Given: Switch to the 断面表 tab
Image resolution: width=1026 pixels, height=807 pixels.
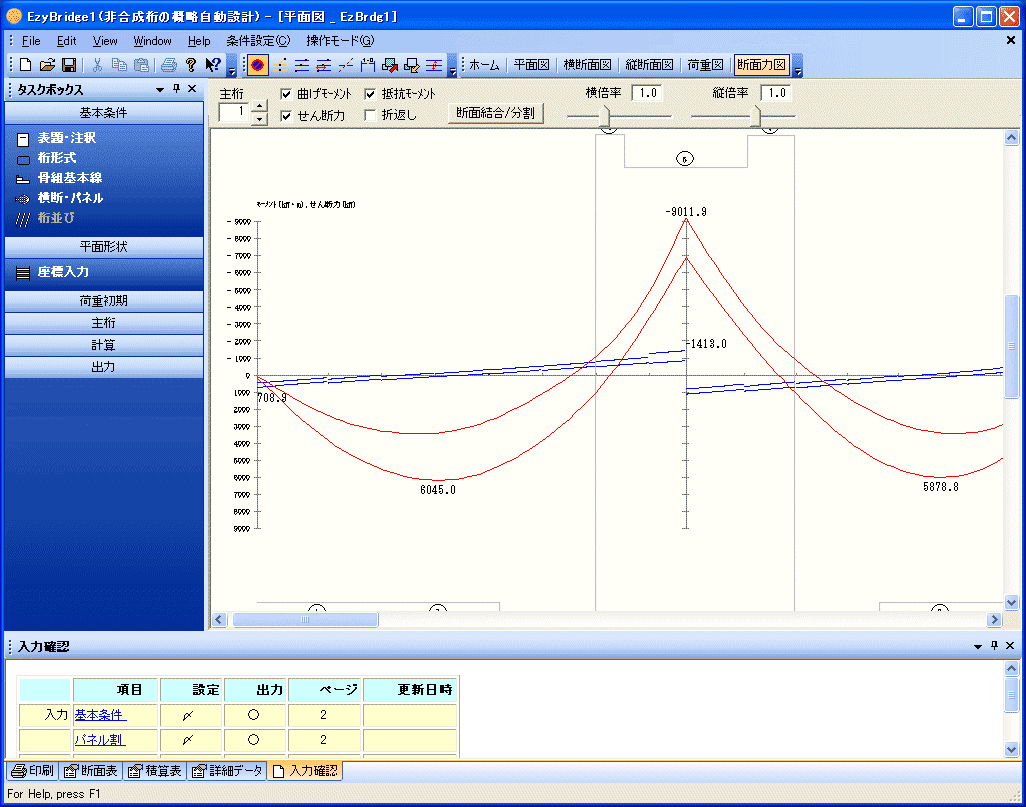Looking at the screenshot, I should point(90,771).
